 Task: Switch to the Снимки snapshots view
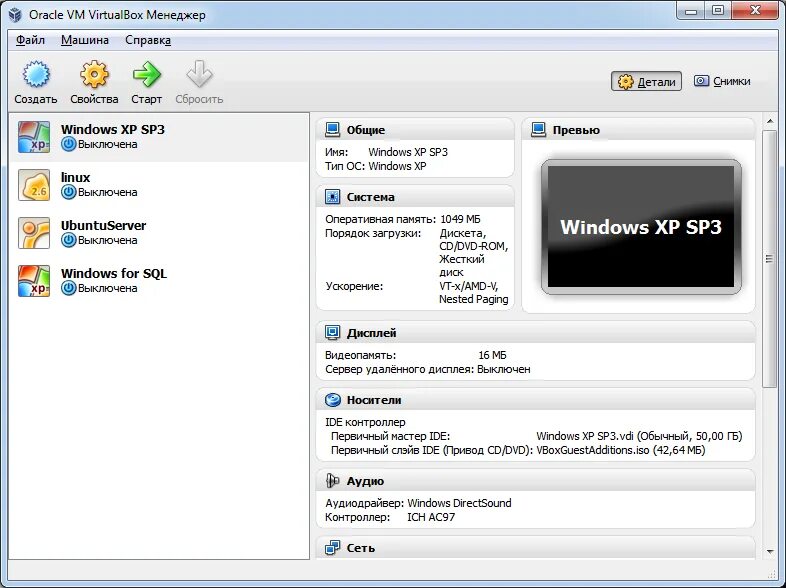[722, 81]
